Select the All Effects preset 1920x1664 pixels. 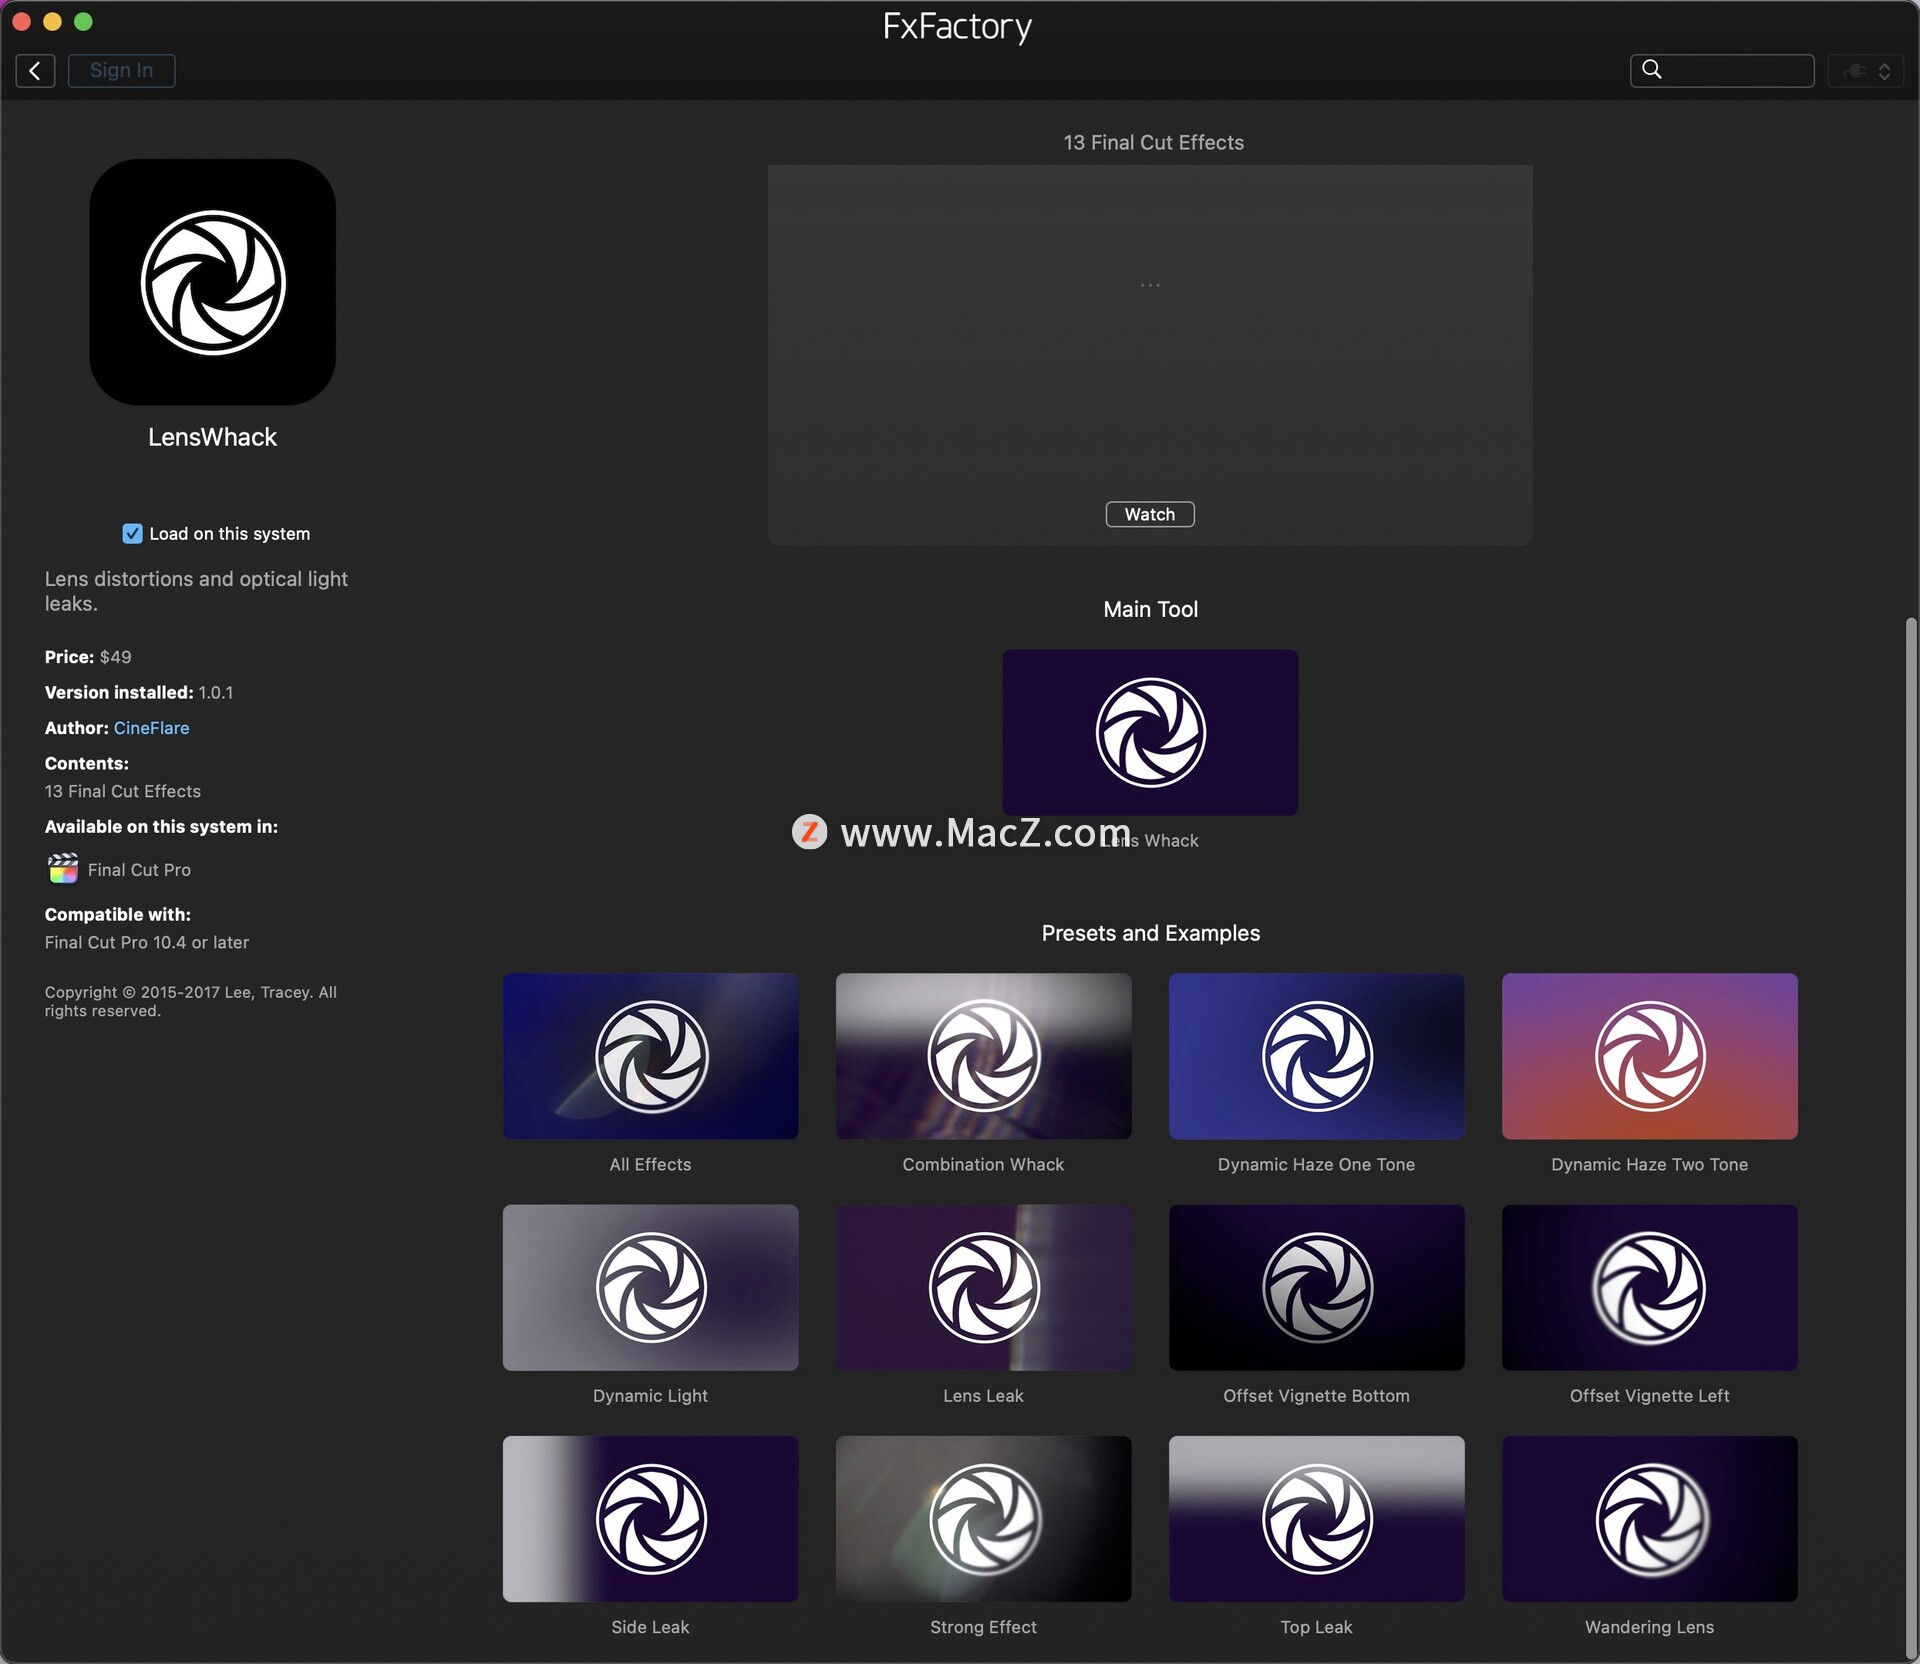click(650, 1056)
